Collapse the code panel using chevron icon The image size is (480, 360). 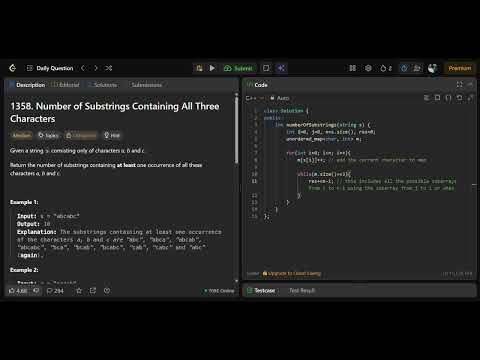coord(470,85)
